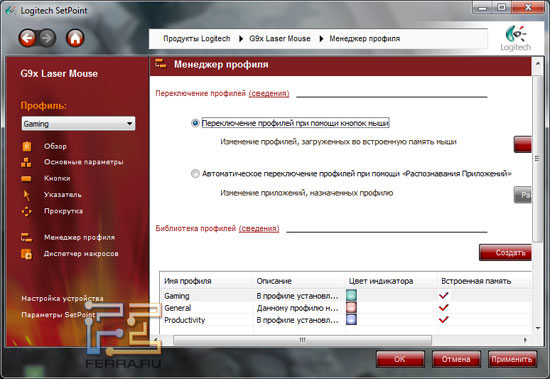Click the Отмена button
The image size is (550, 379).
click(x=456, y=359)
